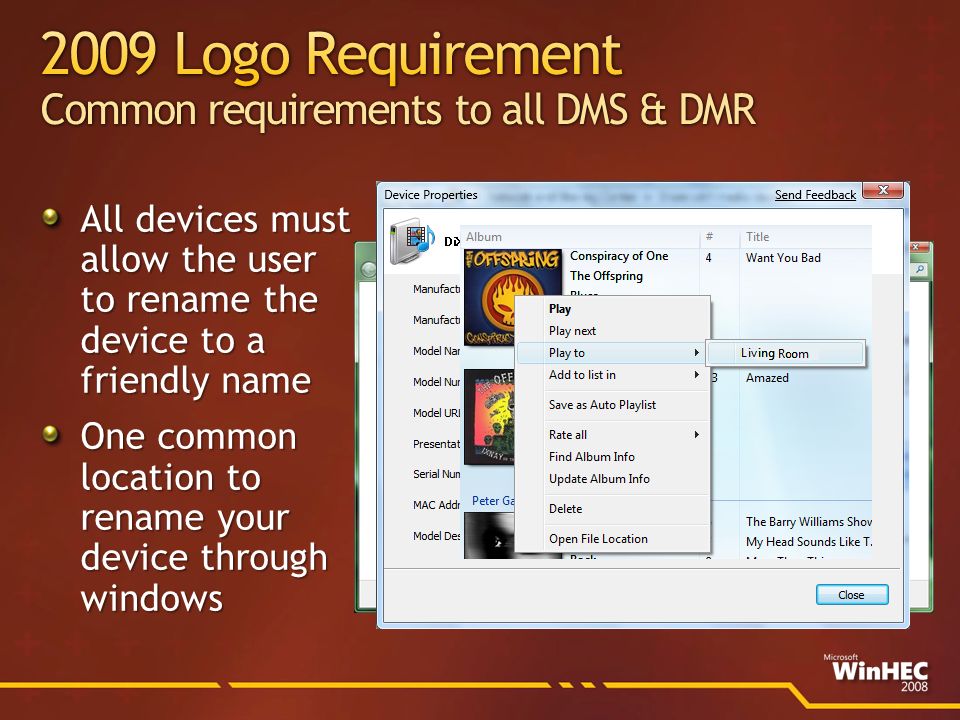Select the second Offspring album cover thumbnail
Image resolution: width=960 pixels, height=720 pixels.
pos(489,416)
